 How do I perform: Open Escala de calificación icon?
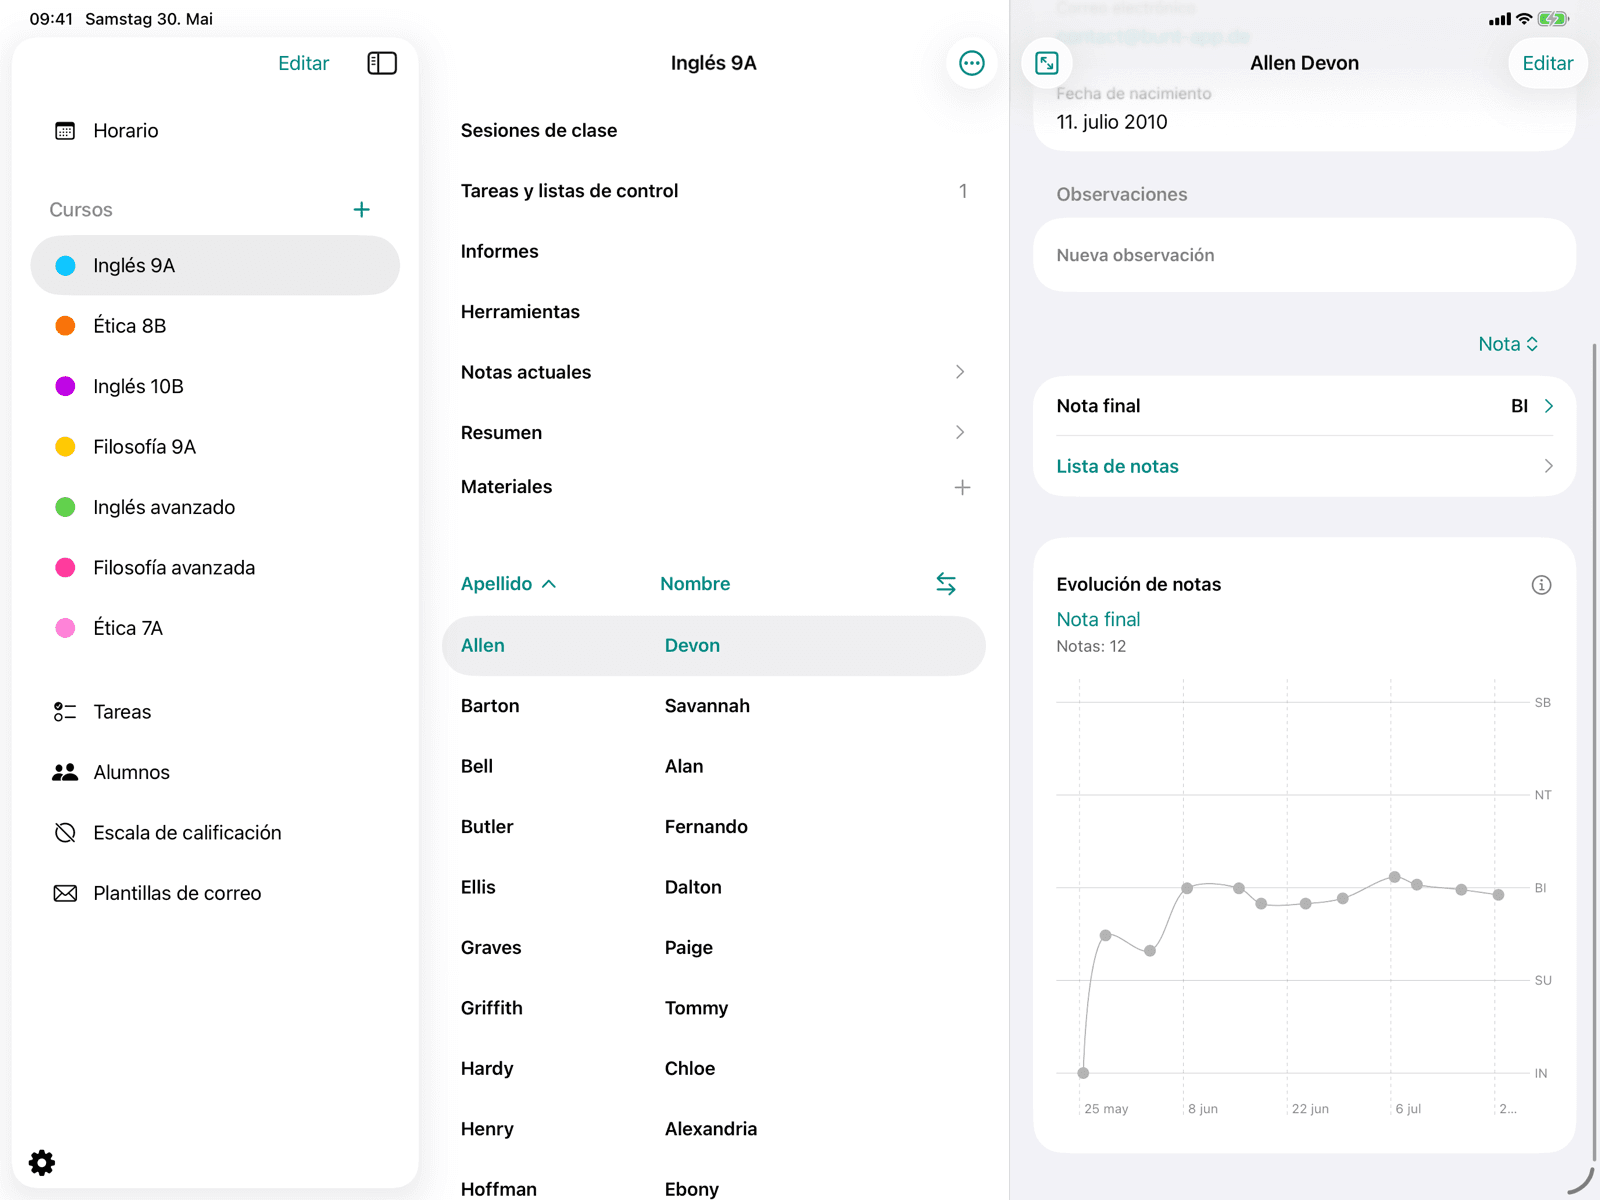pyautogui.click(x=65, y=833)
